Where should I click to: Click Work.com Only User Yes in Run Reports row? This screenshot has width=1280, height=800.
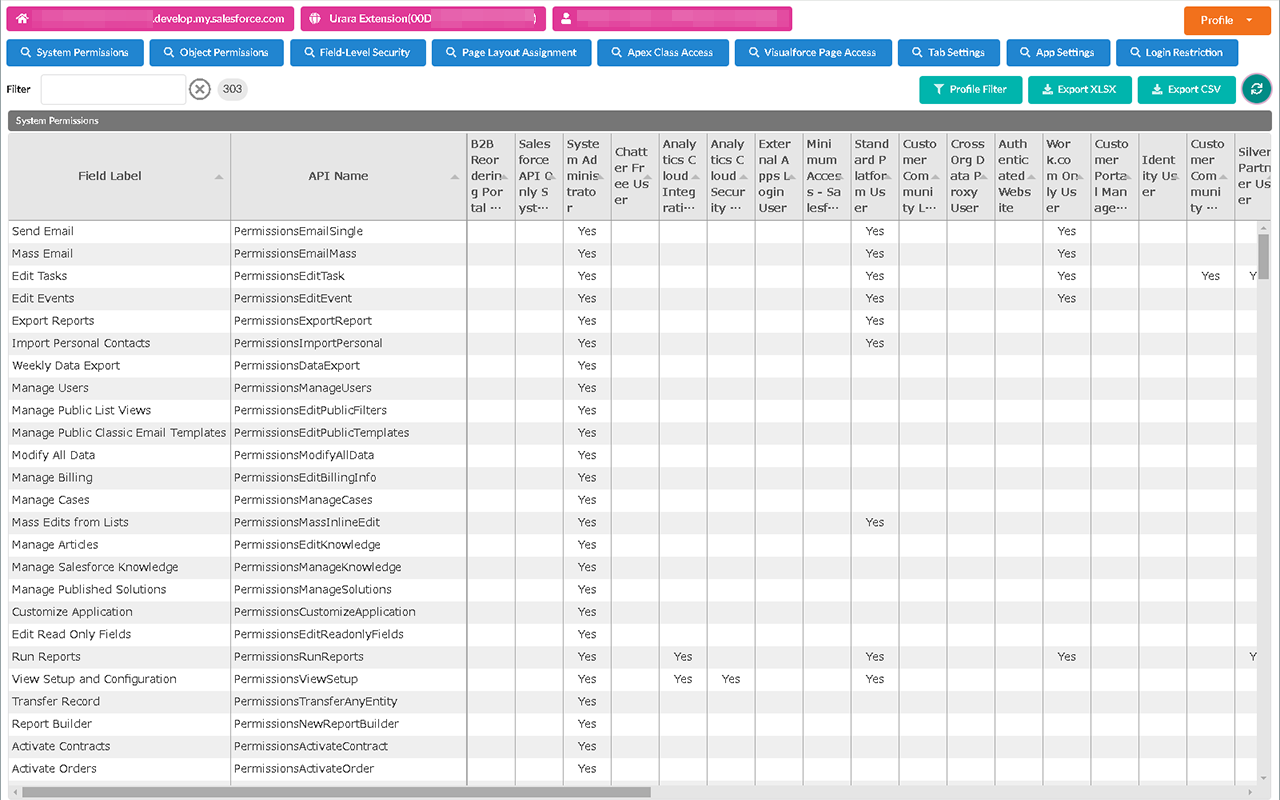coord(1067,657)
